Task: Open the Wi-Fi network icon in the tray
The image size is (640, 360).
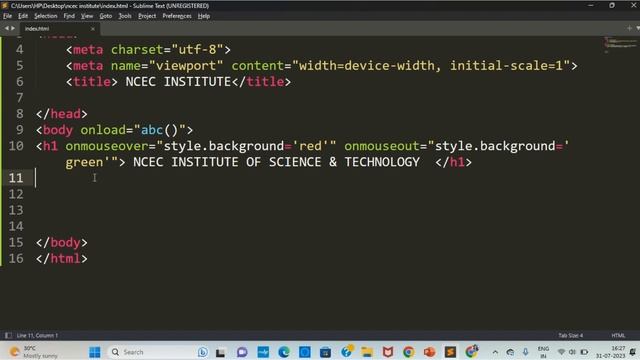Action: 561,352
